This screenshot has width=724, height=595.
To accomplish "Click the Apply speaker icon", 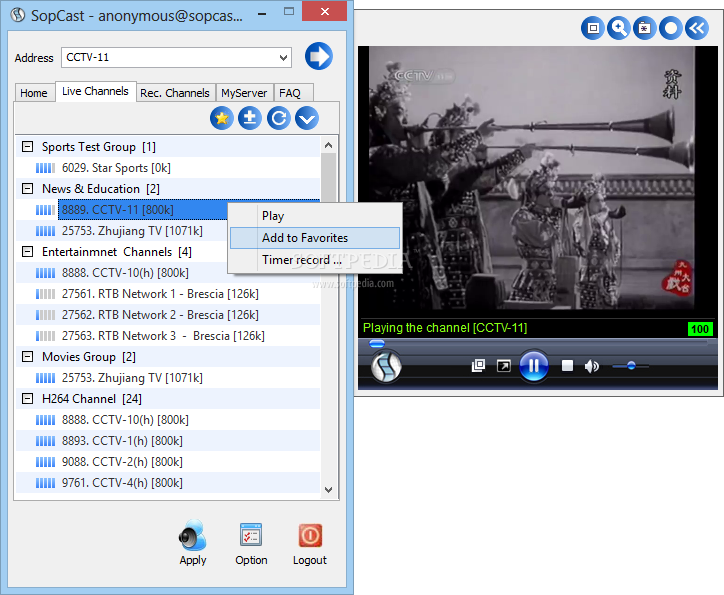I will pos(193,535).
